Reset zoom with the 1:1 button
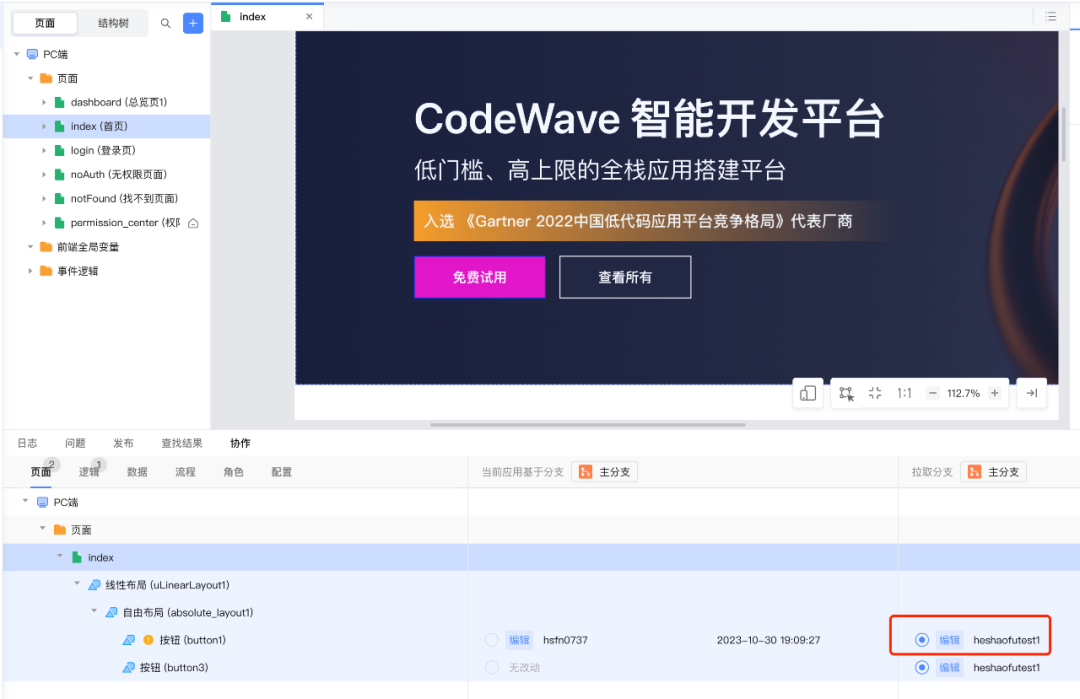The width and height of the screenshot is (1080, 699). (904, 393)
